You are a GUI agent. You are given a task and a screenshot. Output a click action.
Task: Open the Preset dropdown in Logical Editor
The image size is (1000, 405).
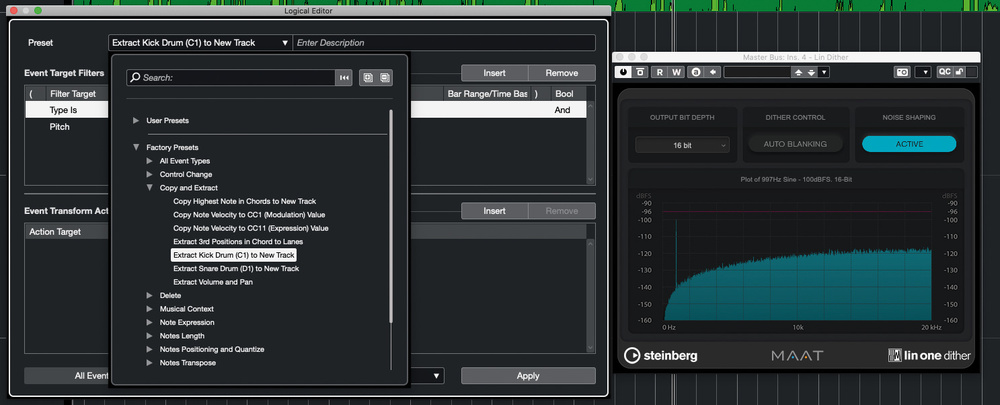200,43
